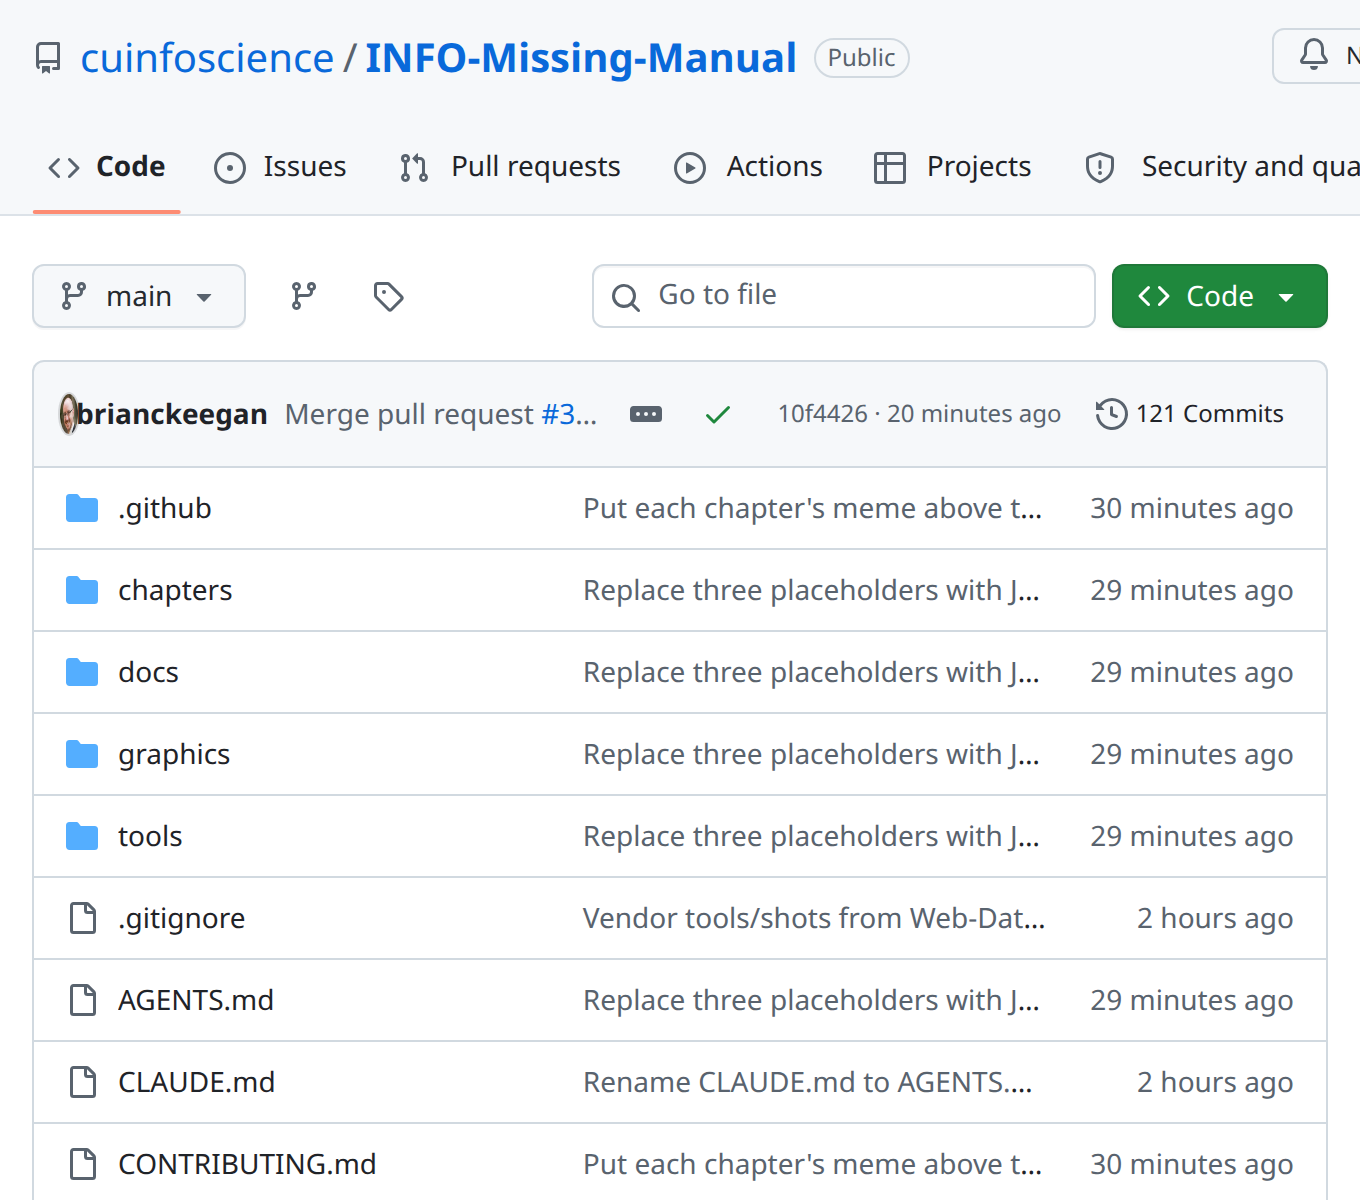Click the notifications bell icon
The height and width of the screenshot is (1200, 1360).
[1314, 55]
